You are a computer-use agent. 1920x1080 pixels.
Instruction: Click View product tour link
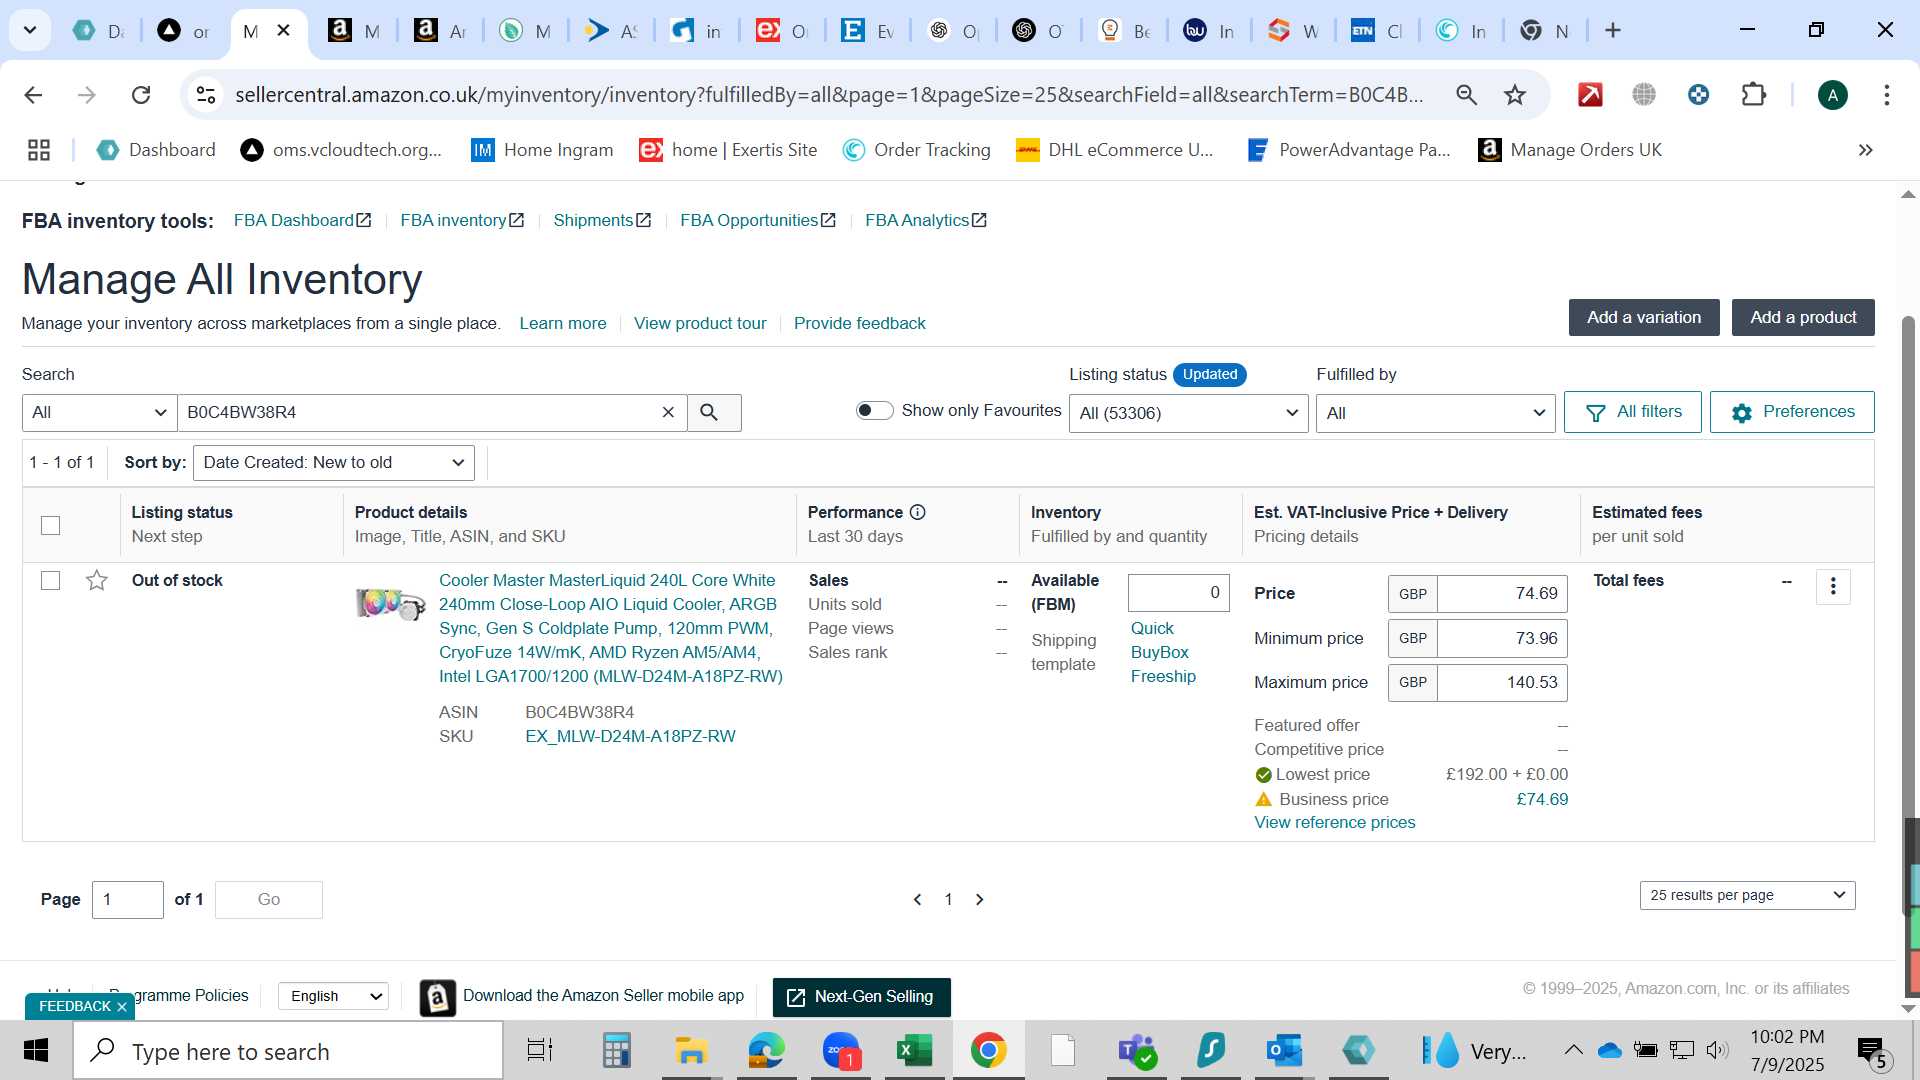[700, 323]
